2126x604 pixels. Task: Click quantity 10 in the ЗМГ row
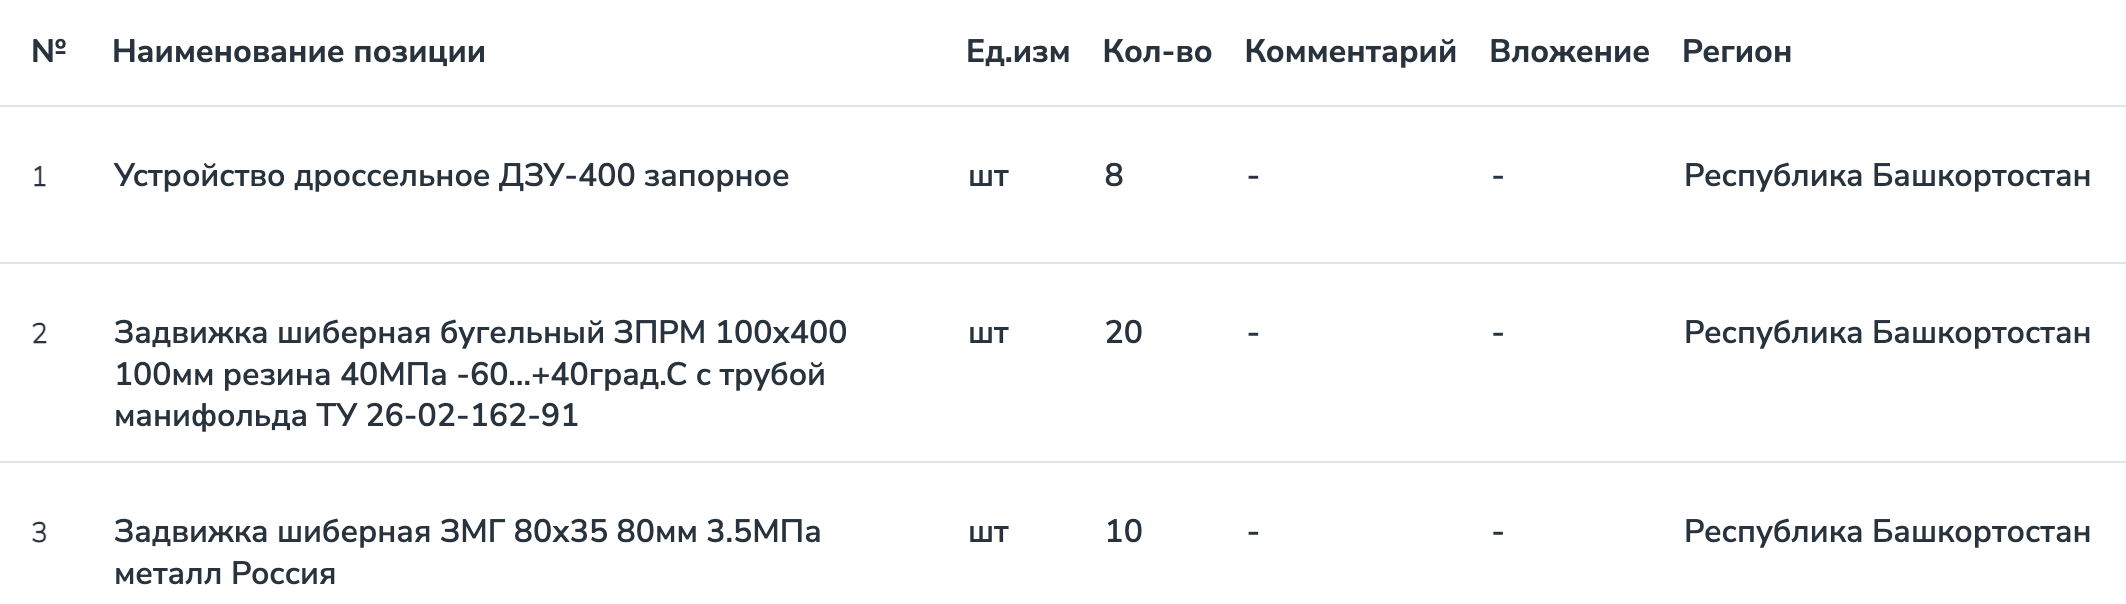[1123, 531]
